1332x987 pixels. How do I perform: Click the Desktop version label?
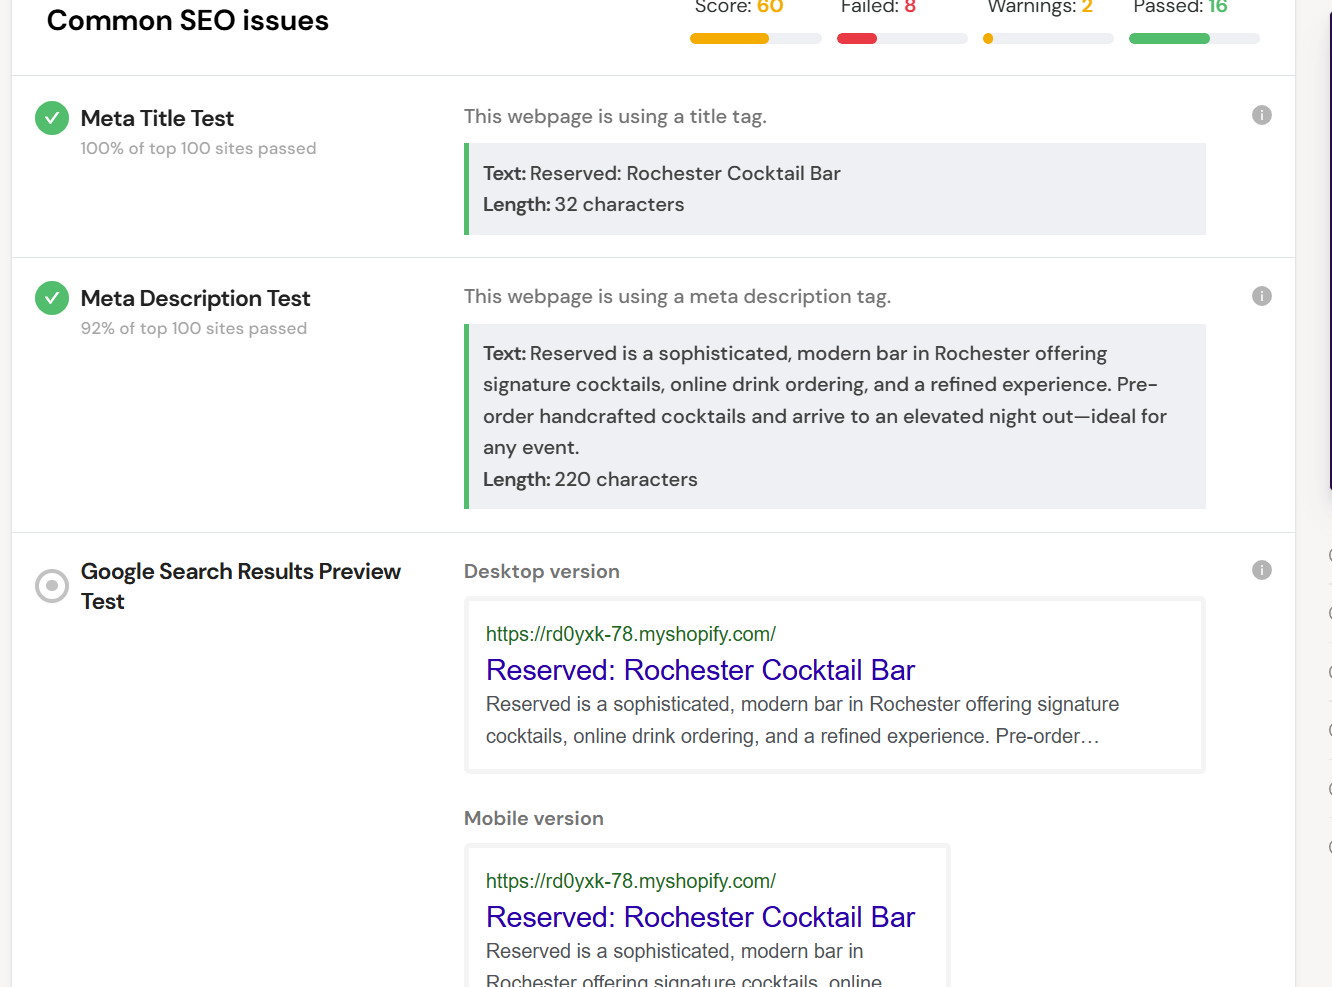(542, 571)
